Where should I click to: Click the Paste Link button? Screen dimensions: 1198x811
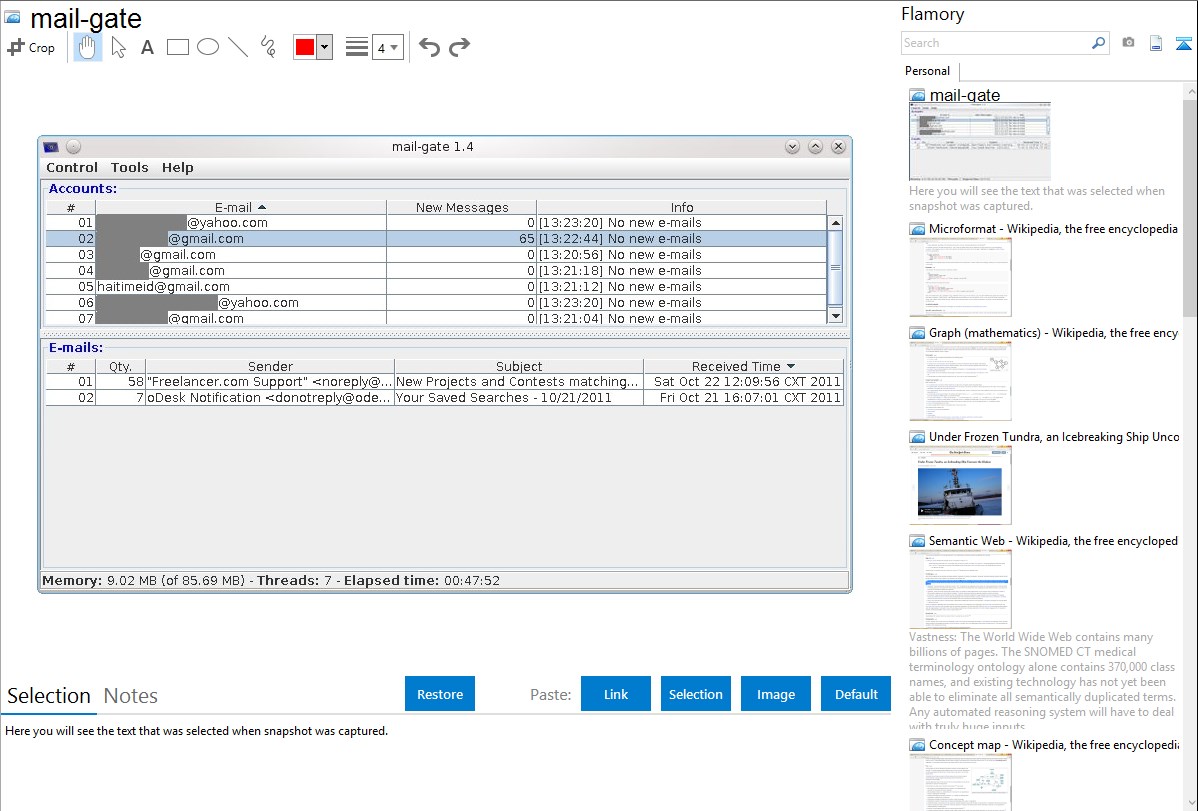[x=616, y=694]
